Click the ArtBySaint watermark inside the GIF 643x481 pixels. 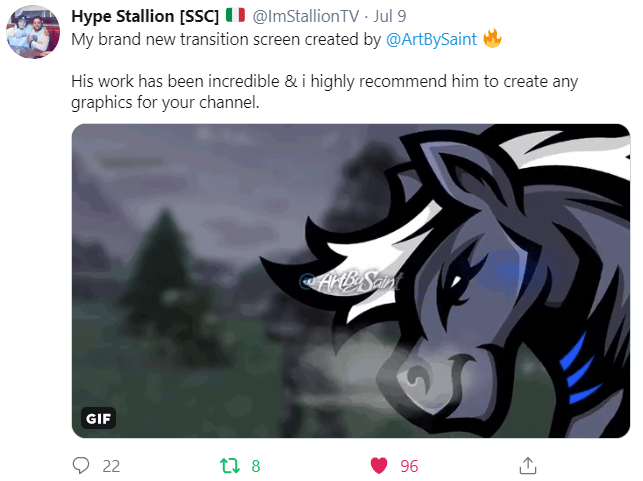coord(351,281)
